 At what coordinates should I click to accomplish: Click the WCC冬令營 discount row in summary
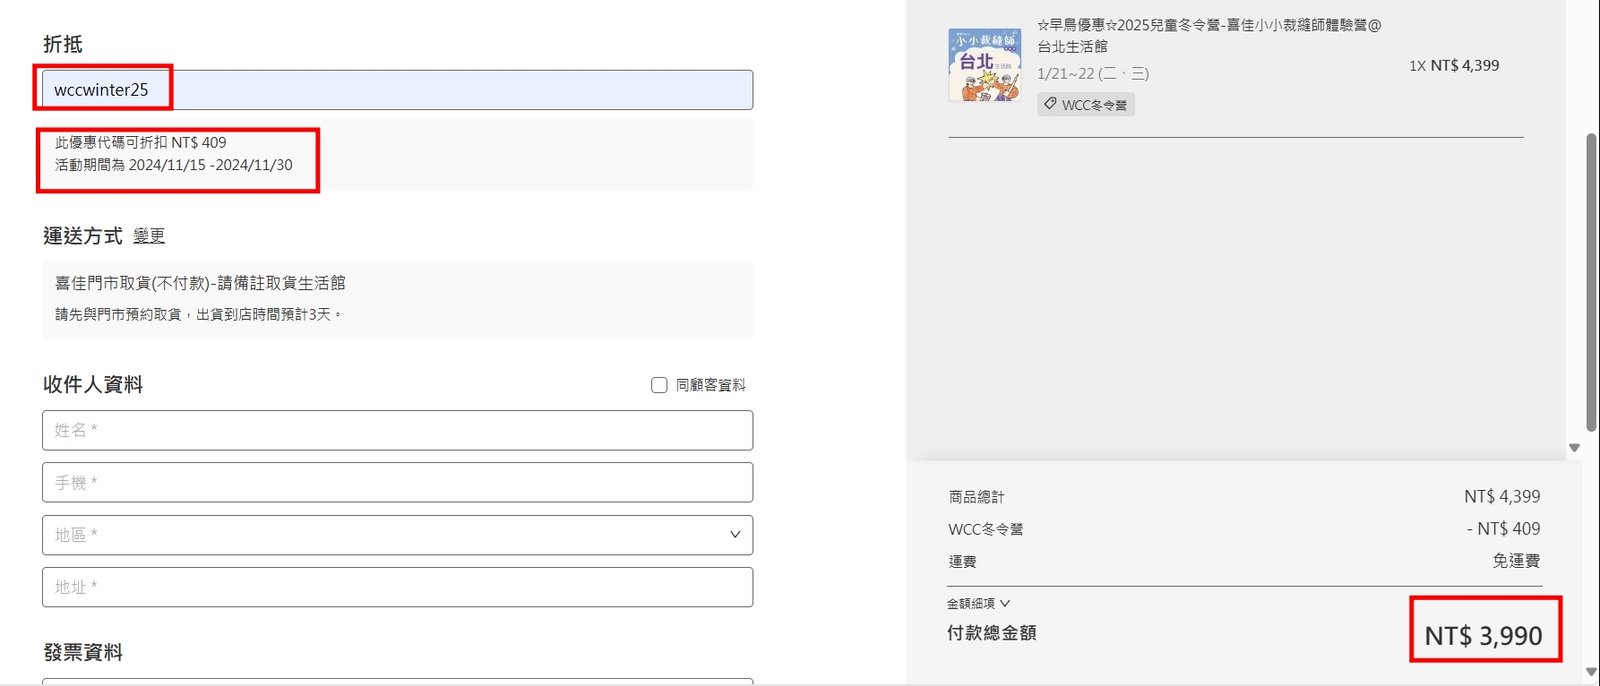986,529
